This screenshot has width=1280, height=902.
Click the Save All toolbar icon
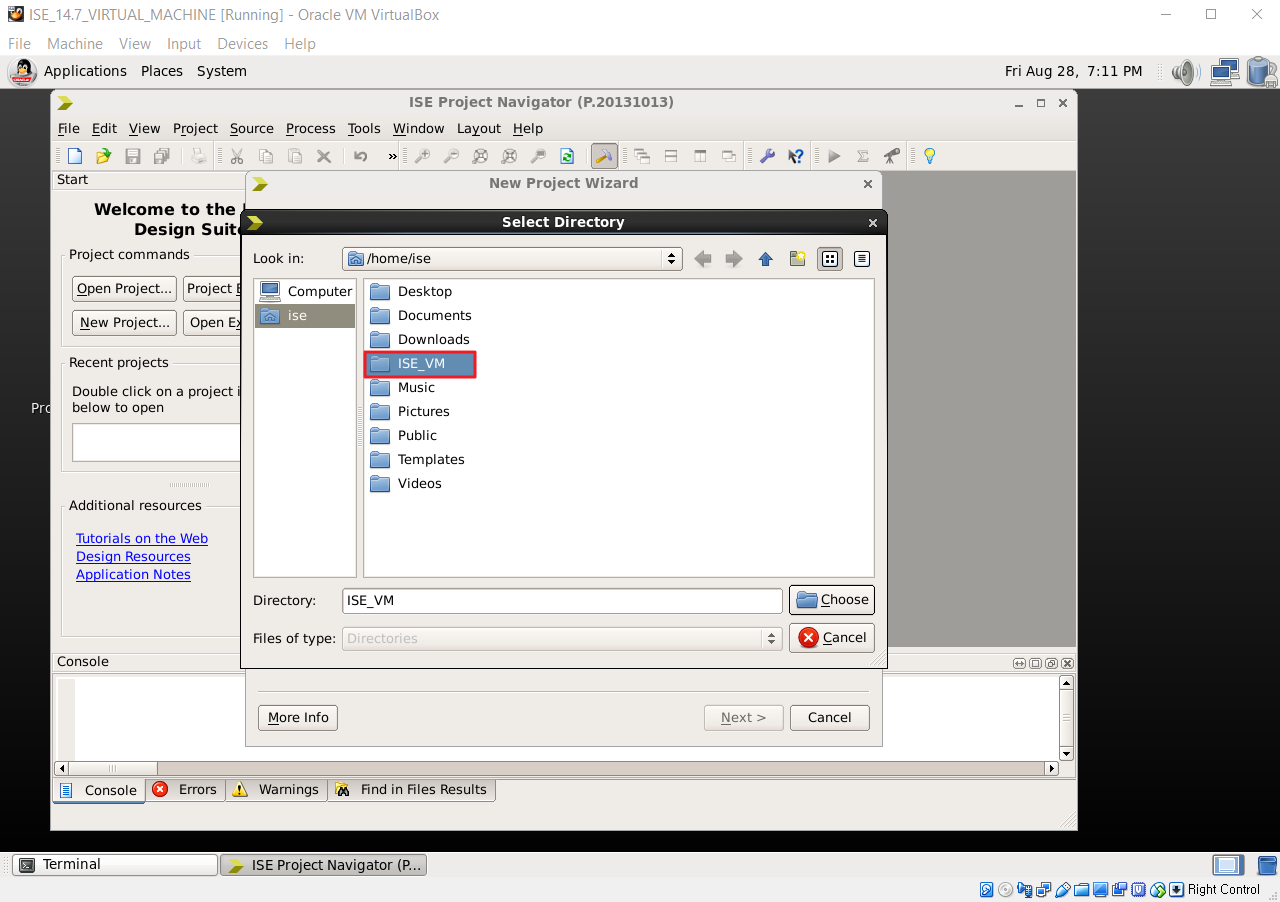coord(161,156)
